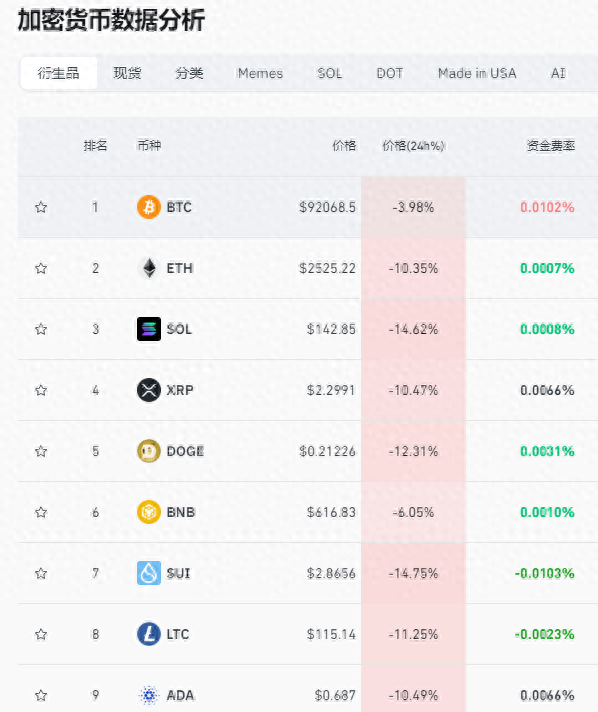Image resolution: width=598 pixels, height=712 pixels.
Task: Open the 现货 tab
Action: pos(127,73)
